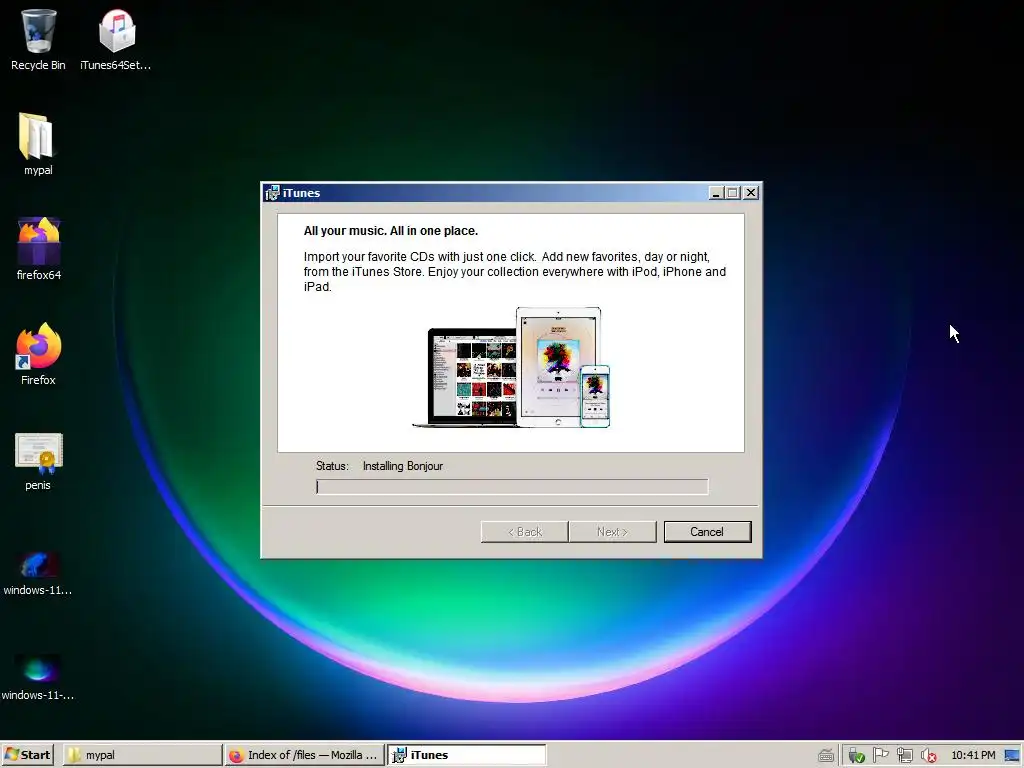Open the Action Center flag tray icon
Screen dimensions: 1024x768
click(880, 755)
